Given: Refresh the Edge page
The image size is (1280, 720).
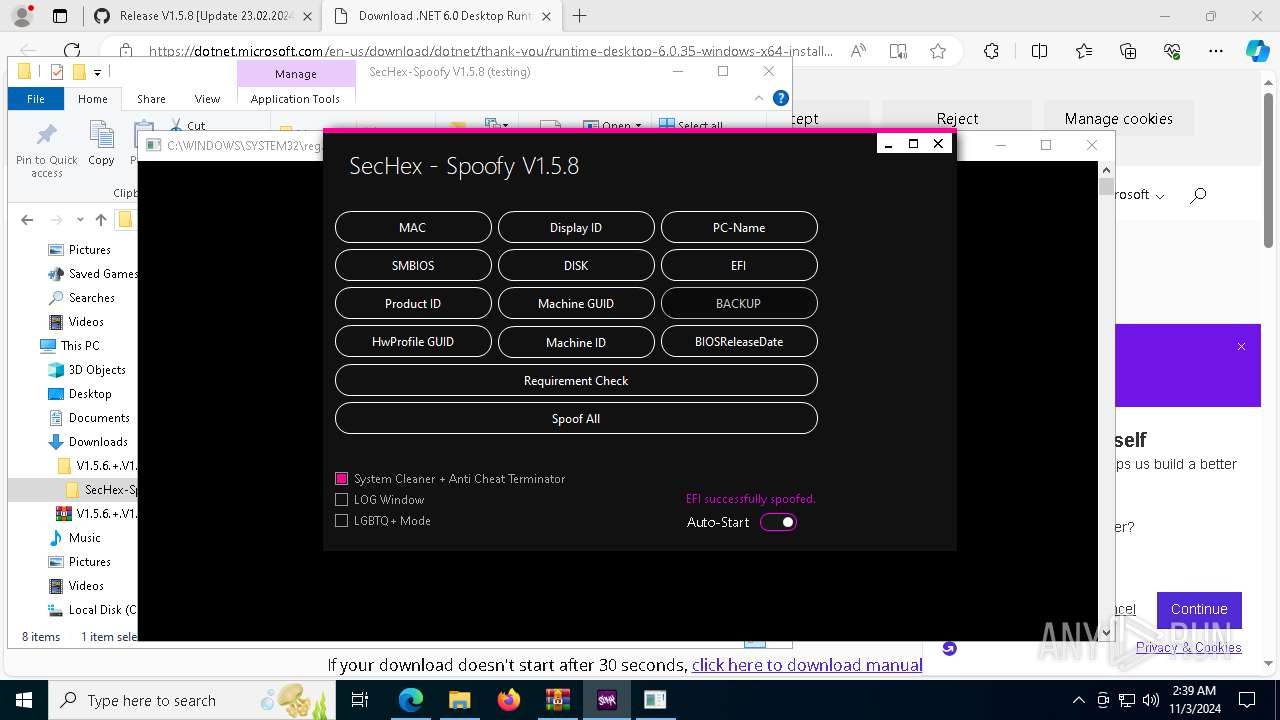Looking at the screenshot, I should tap(72, 51).
